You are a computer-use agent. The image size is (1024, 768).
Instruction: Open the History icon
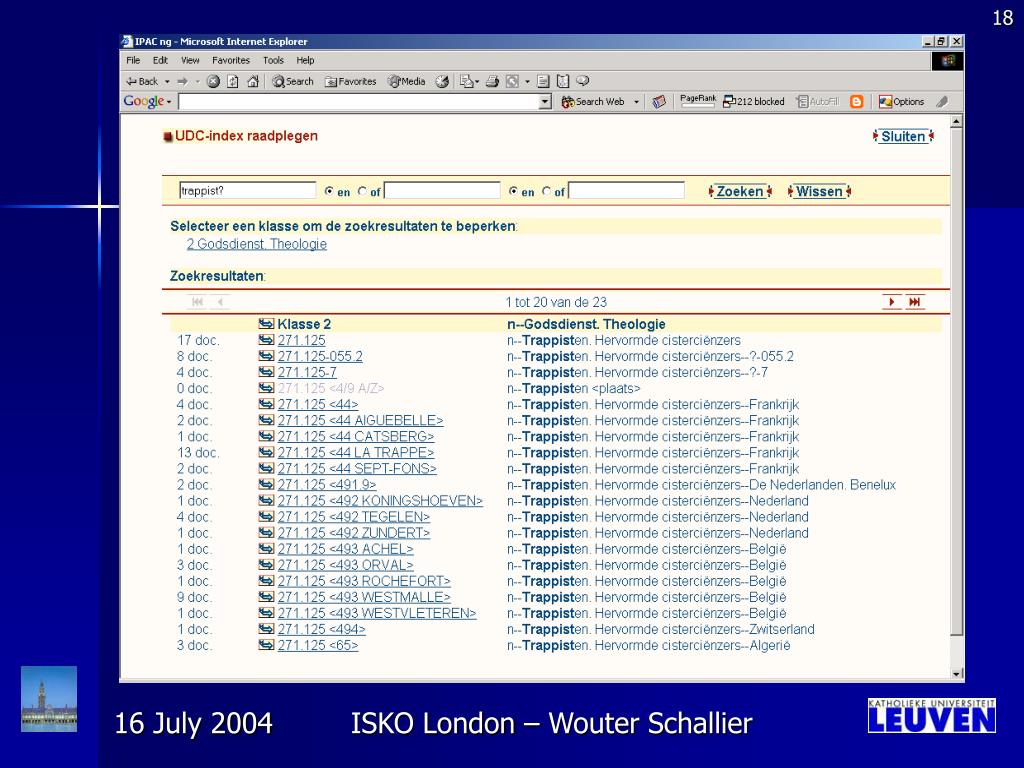[x=442, y=82]
